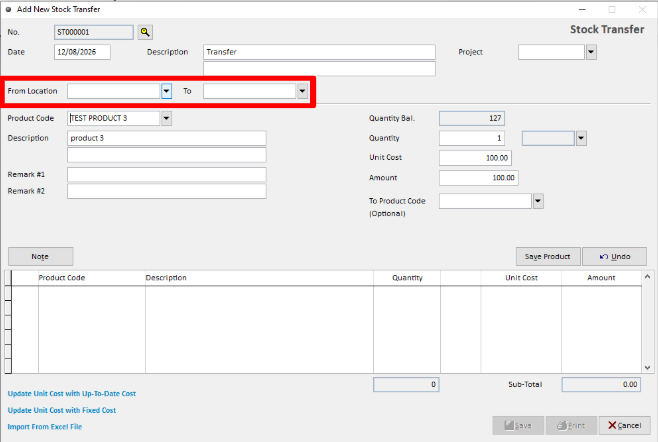Click the Remark #1 field
Image resolution: width=658 pixels, height=442 pixels.
(x=167, y=175)
